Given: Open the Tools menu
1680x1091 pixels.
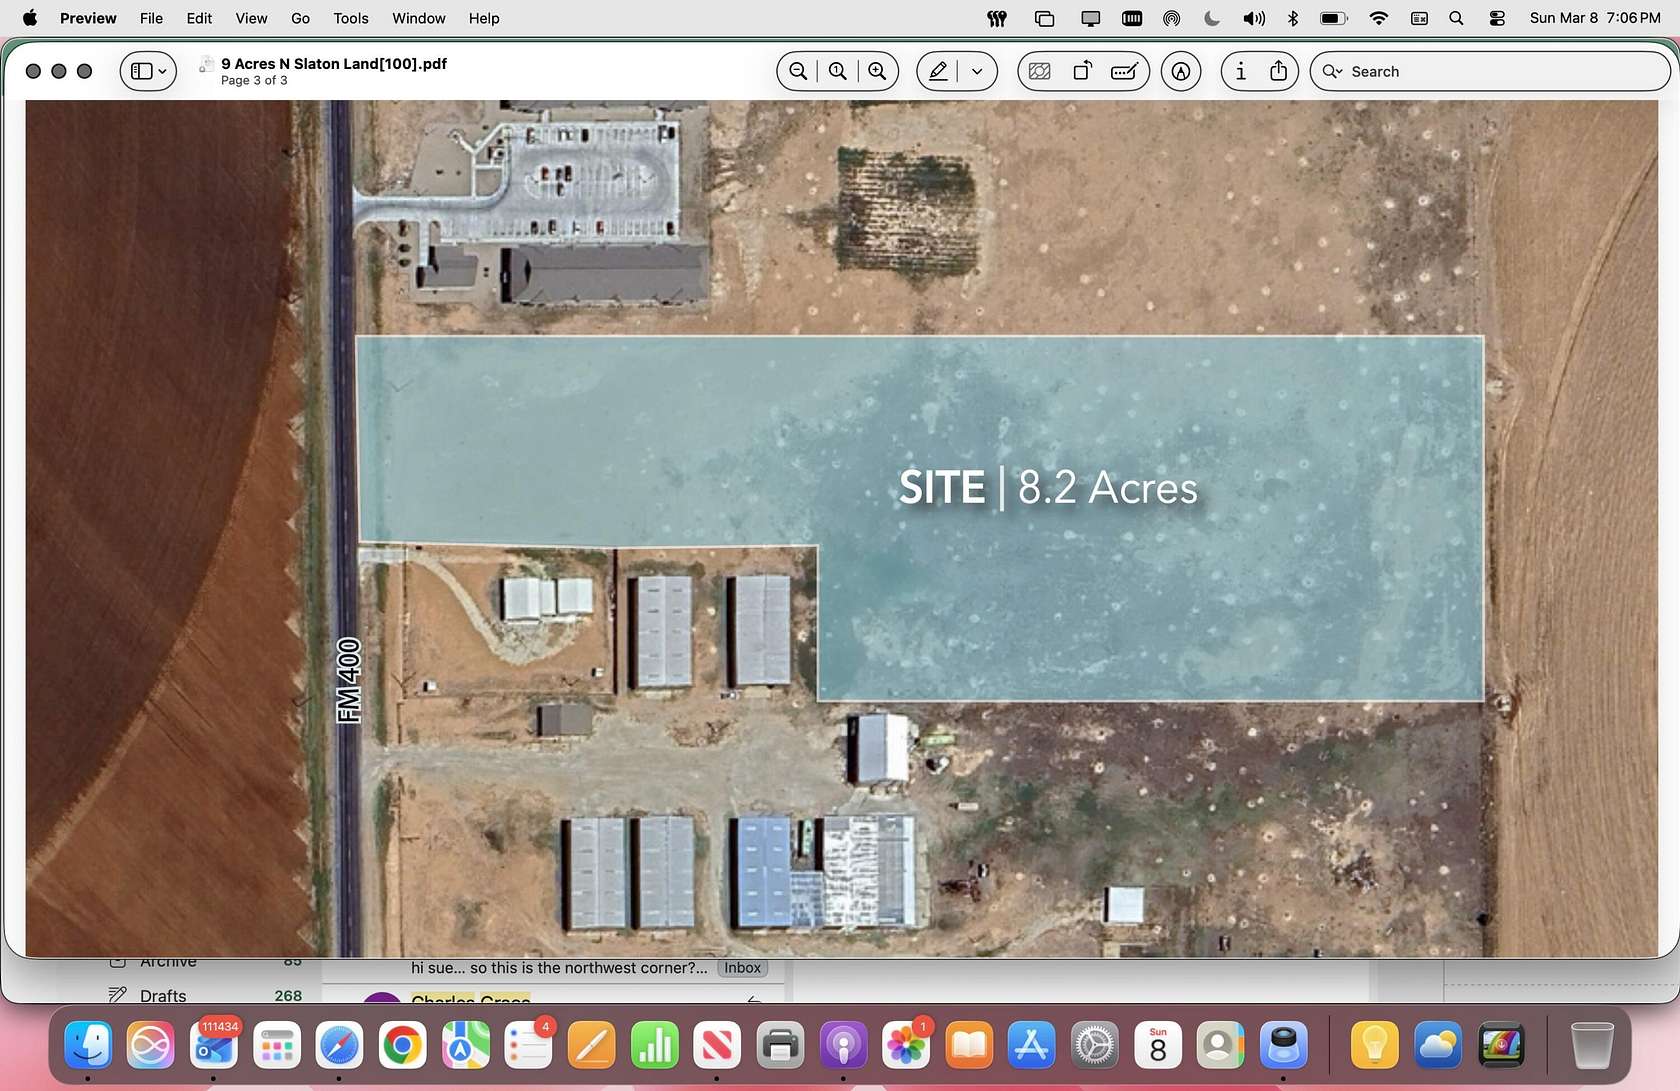Looking at the screenshot, I should pos(349,18).
